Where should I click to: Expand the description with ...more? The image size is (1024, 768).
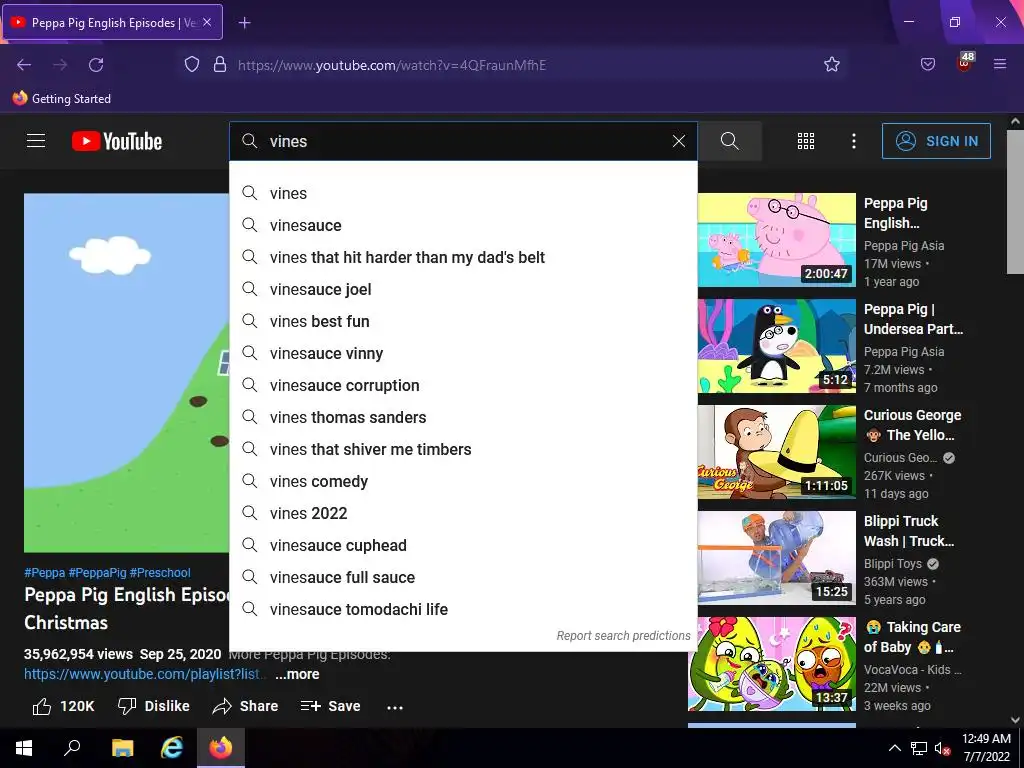tap(297, 674)
